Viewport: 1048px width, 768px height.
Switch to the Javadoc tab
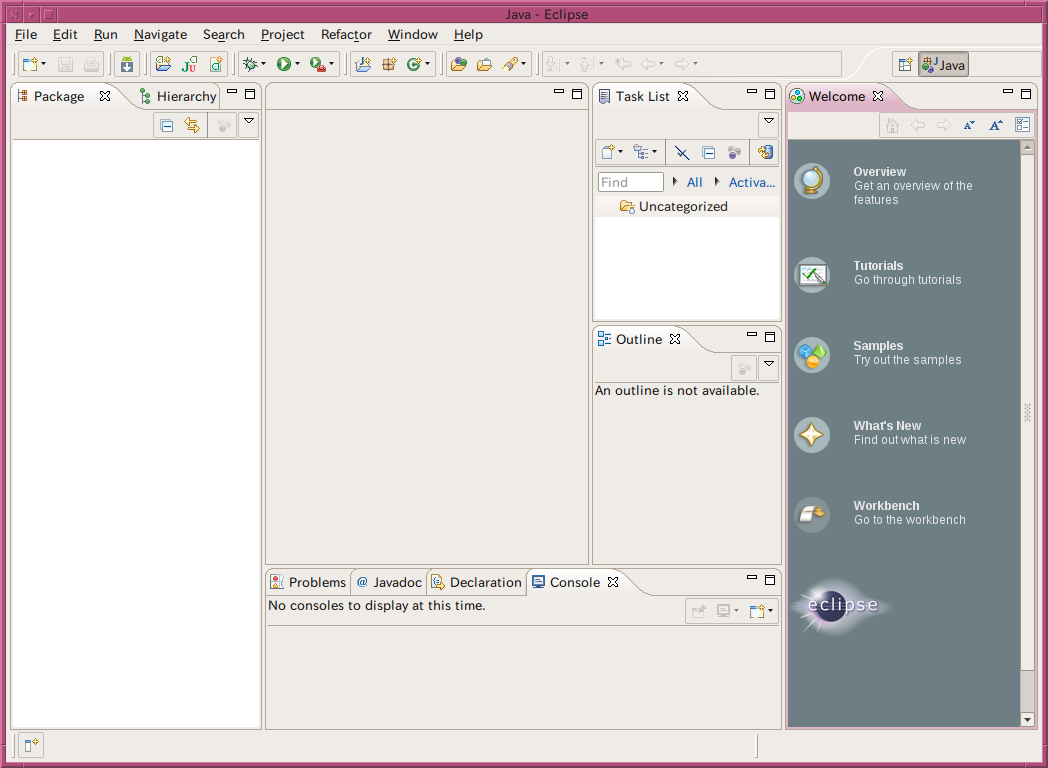click(389, 582)
